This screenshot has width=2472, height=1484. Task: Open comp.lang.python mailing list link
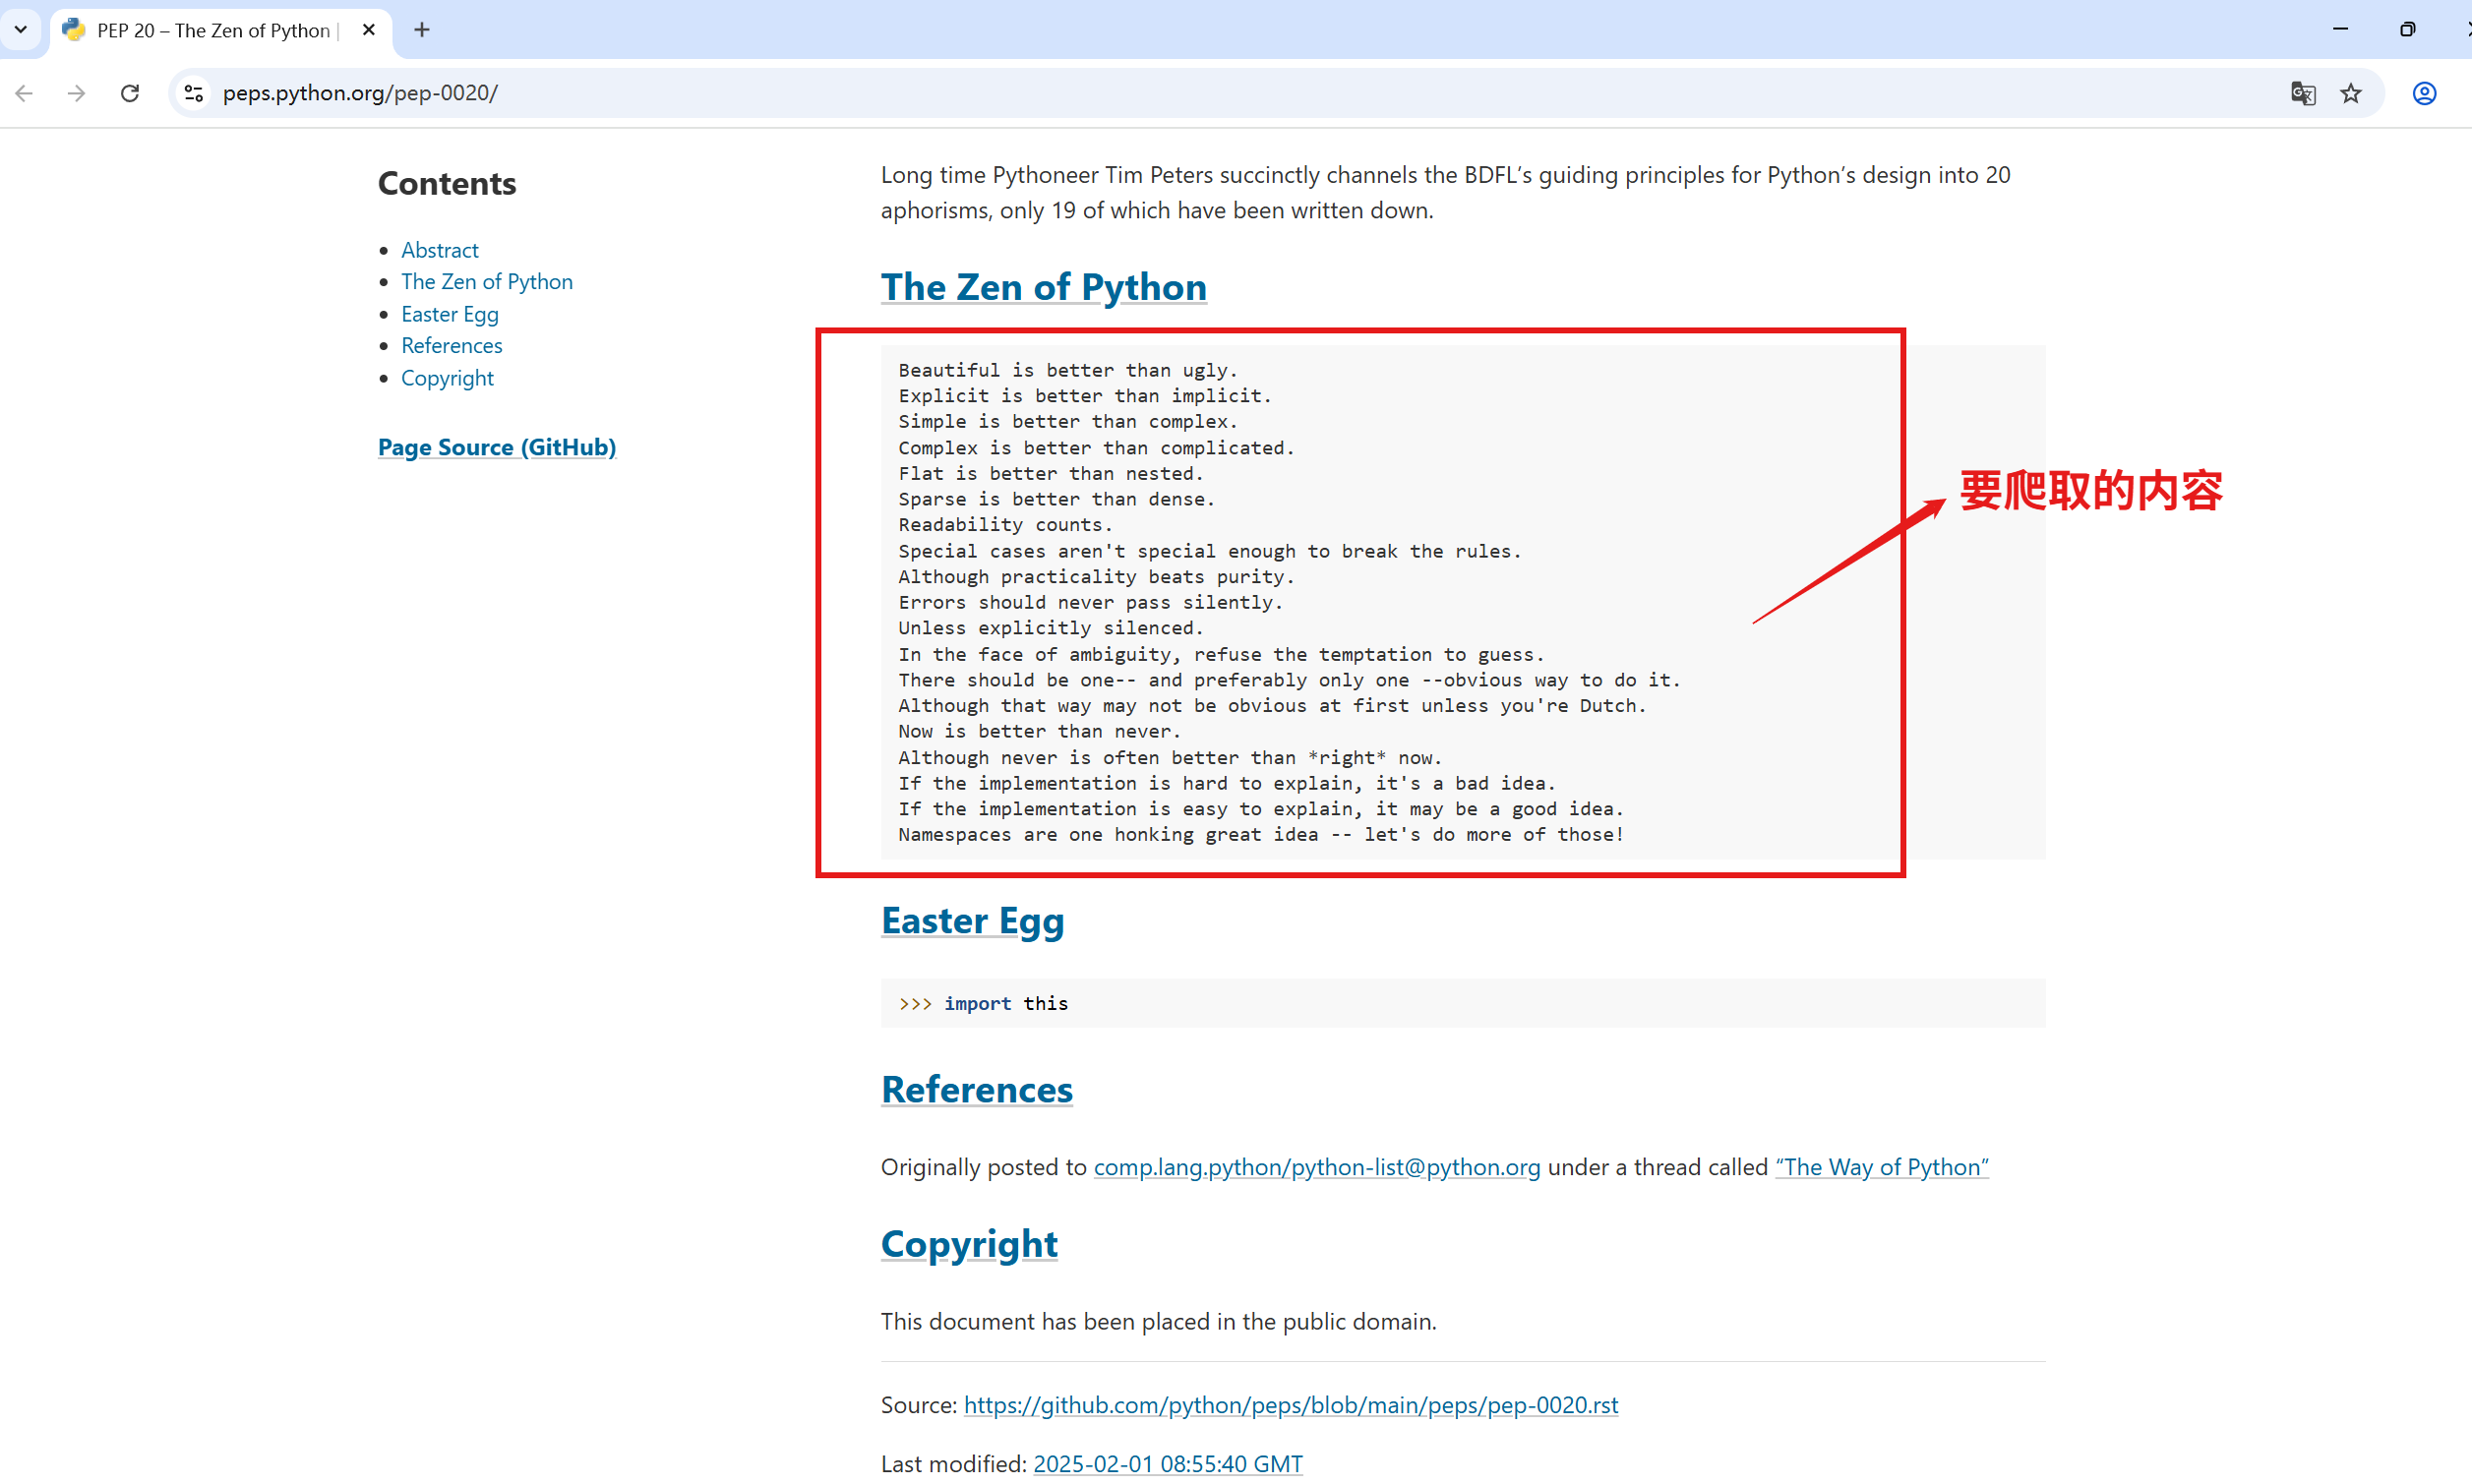(1316, 1167)
